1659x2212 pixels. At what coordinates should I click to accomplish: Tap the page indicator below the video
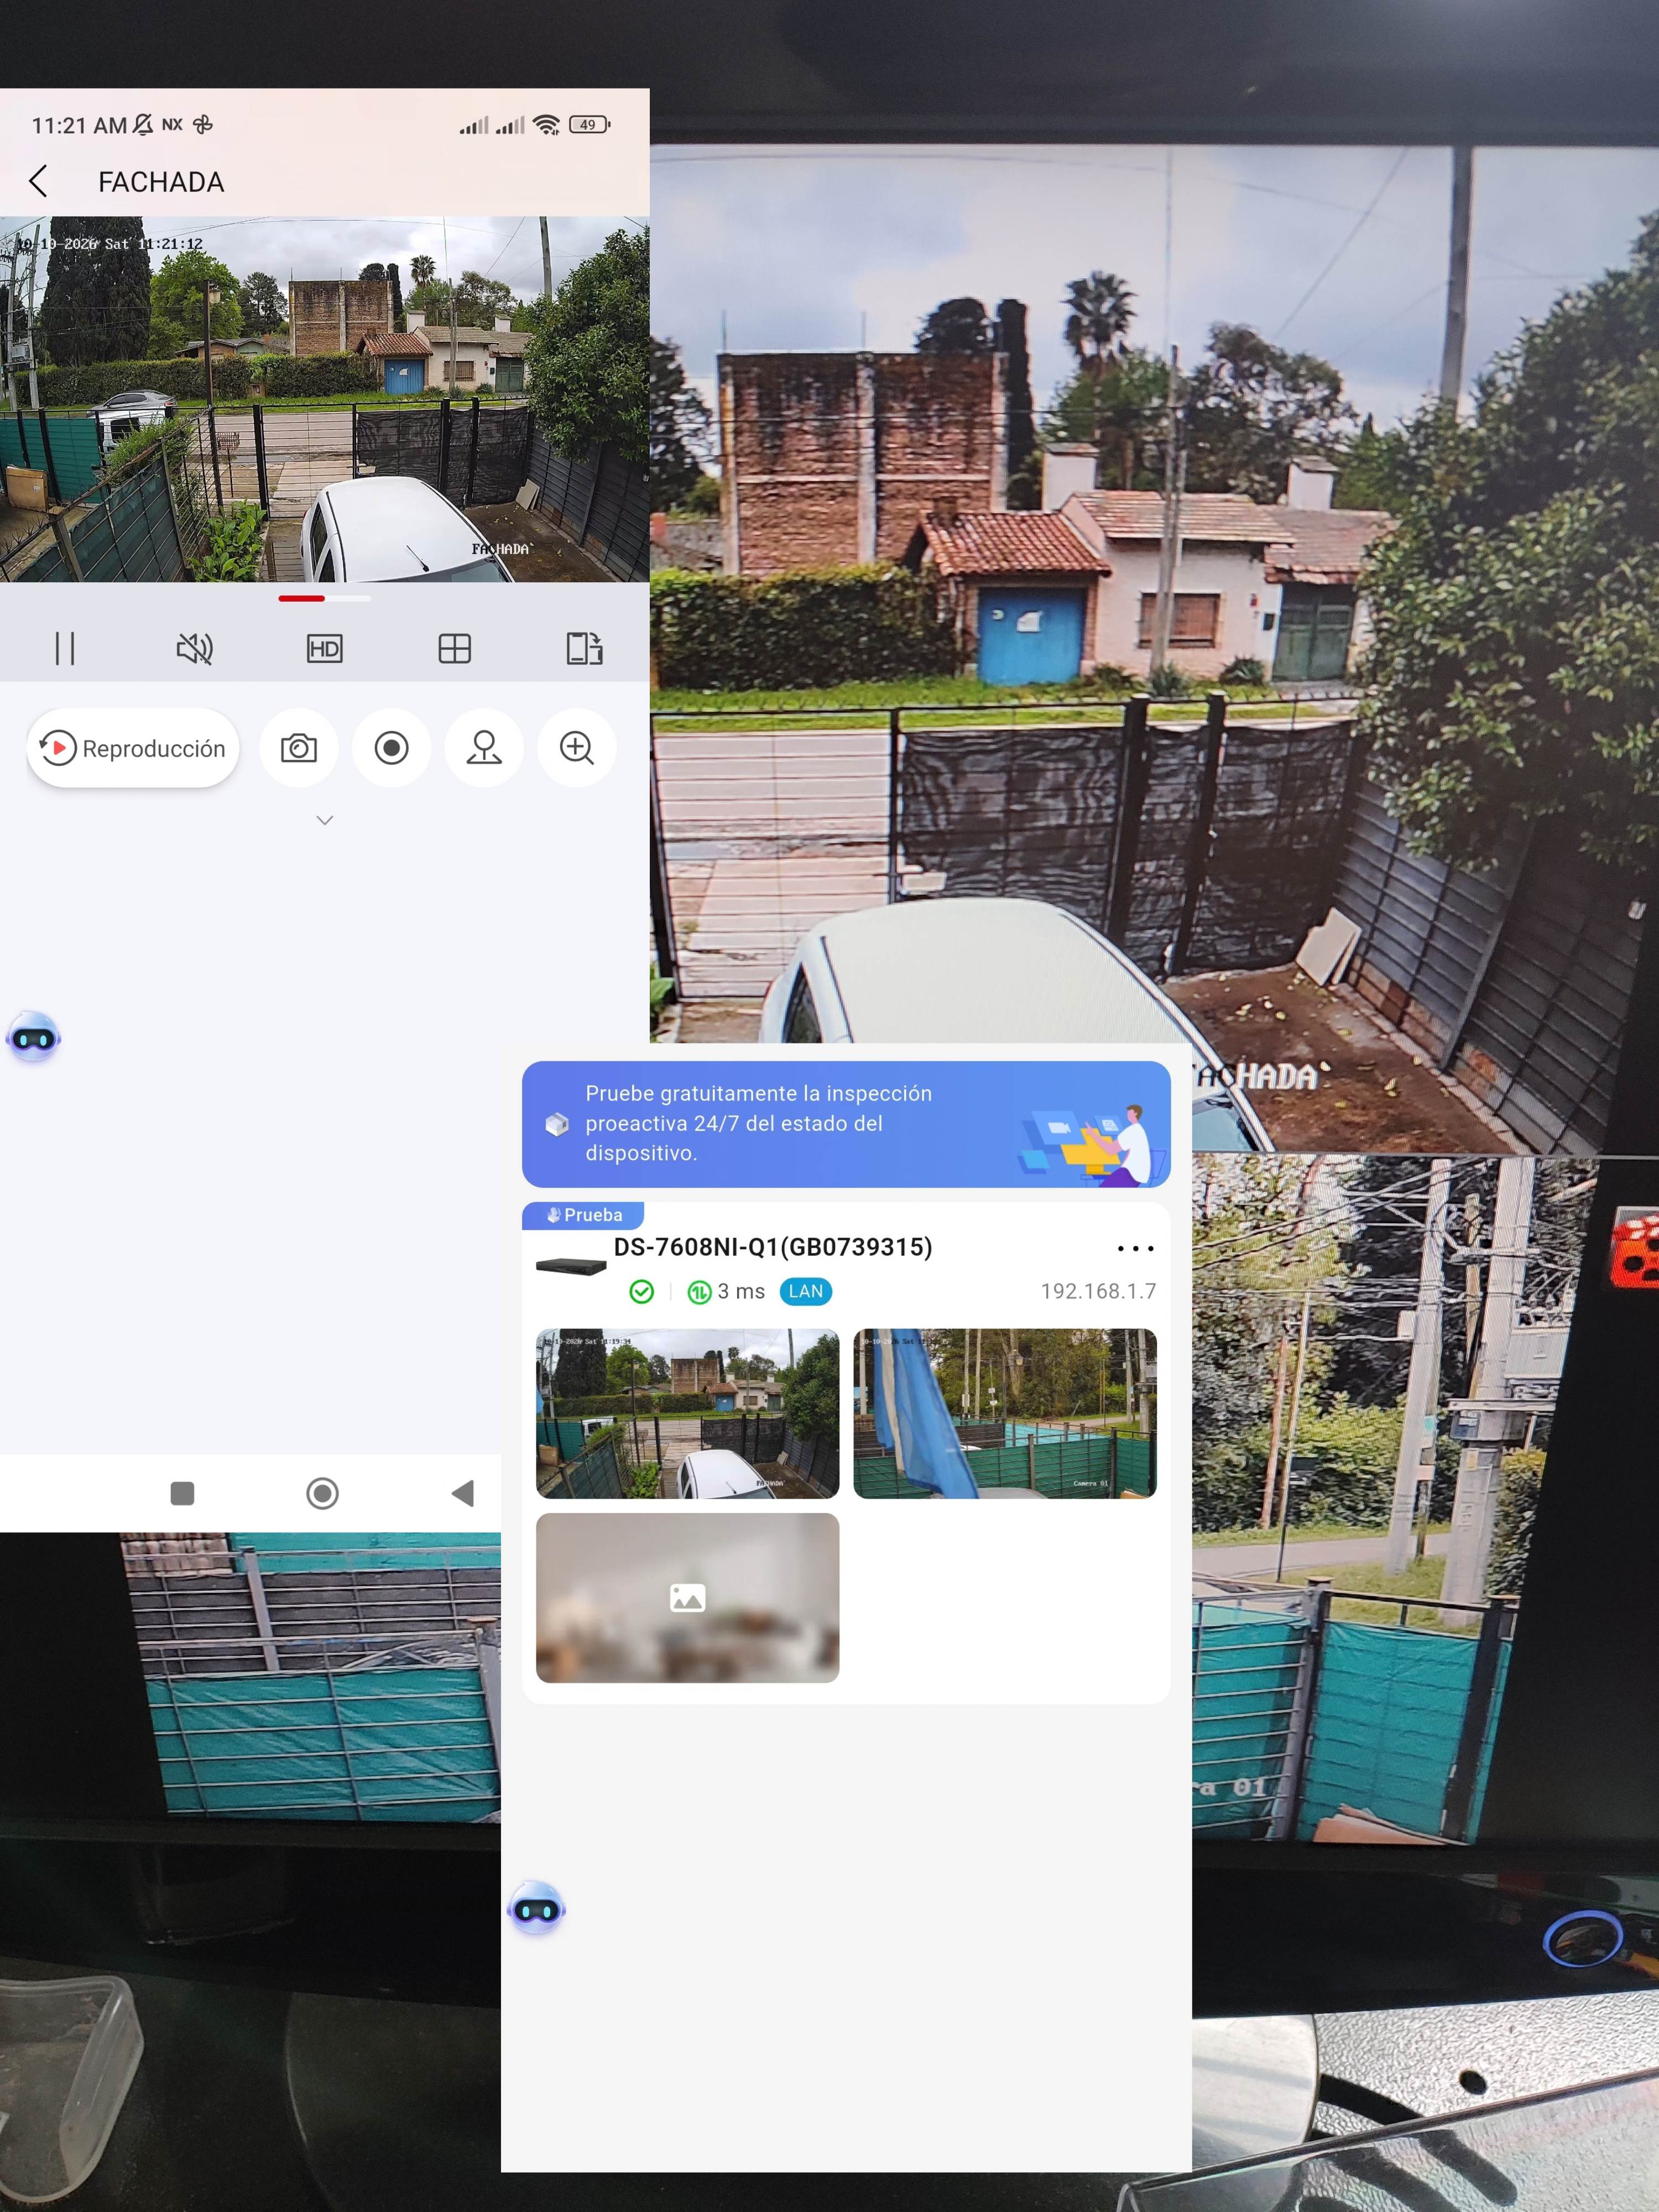(x=324, y=598)
